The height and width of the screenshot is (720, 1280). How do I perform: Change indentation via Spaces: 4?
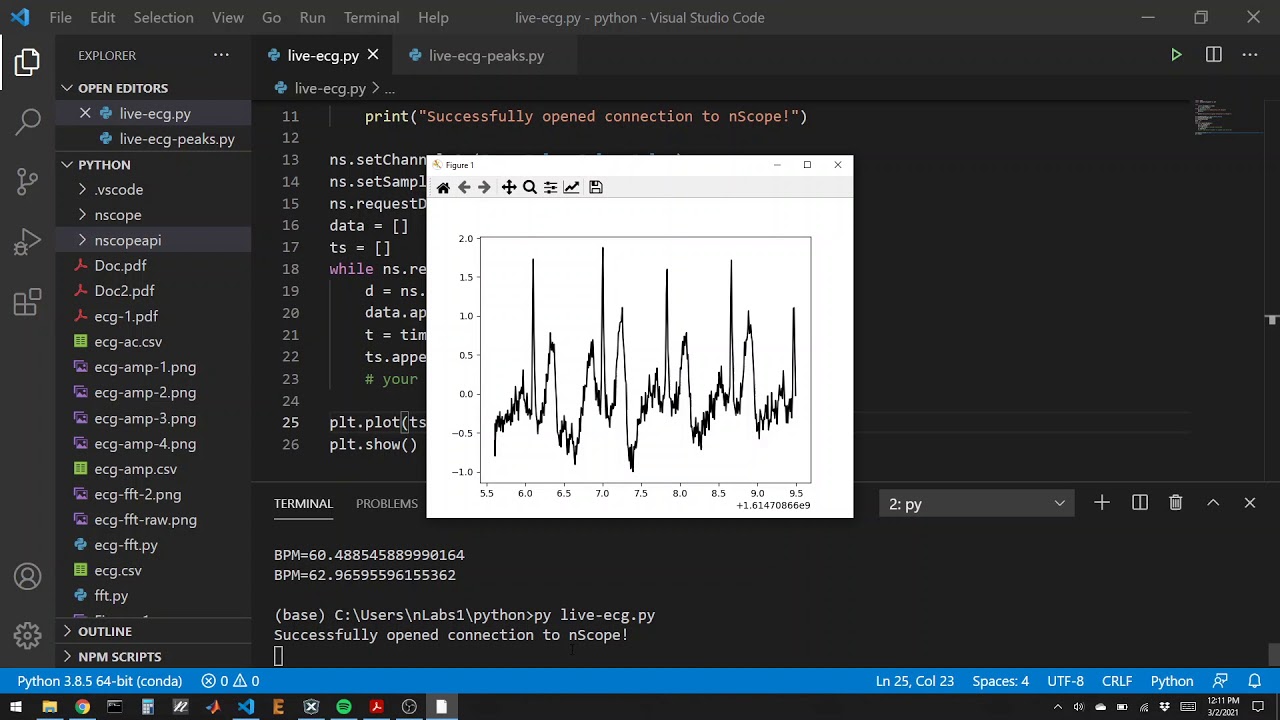click(x=1000, y=681)
